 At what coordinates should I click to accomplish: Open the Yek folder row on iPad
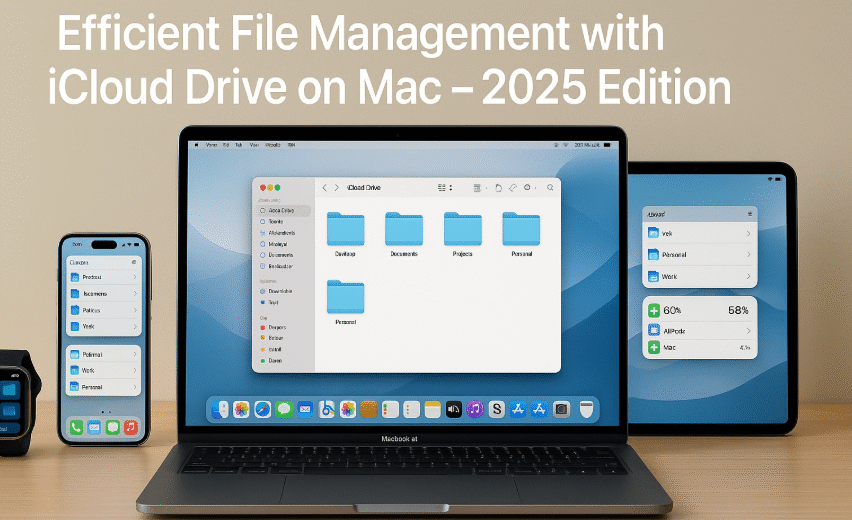[700, 233]
